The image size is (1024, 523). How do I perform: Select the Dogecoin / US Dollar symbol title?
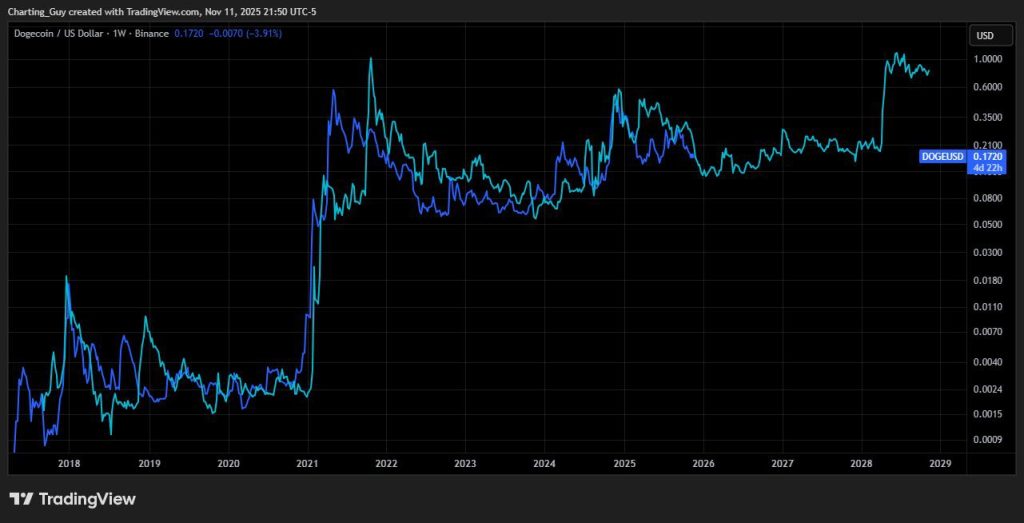coord(59,33)
